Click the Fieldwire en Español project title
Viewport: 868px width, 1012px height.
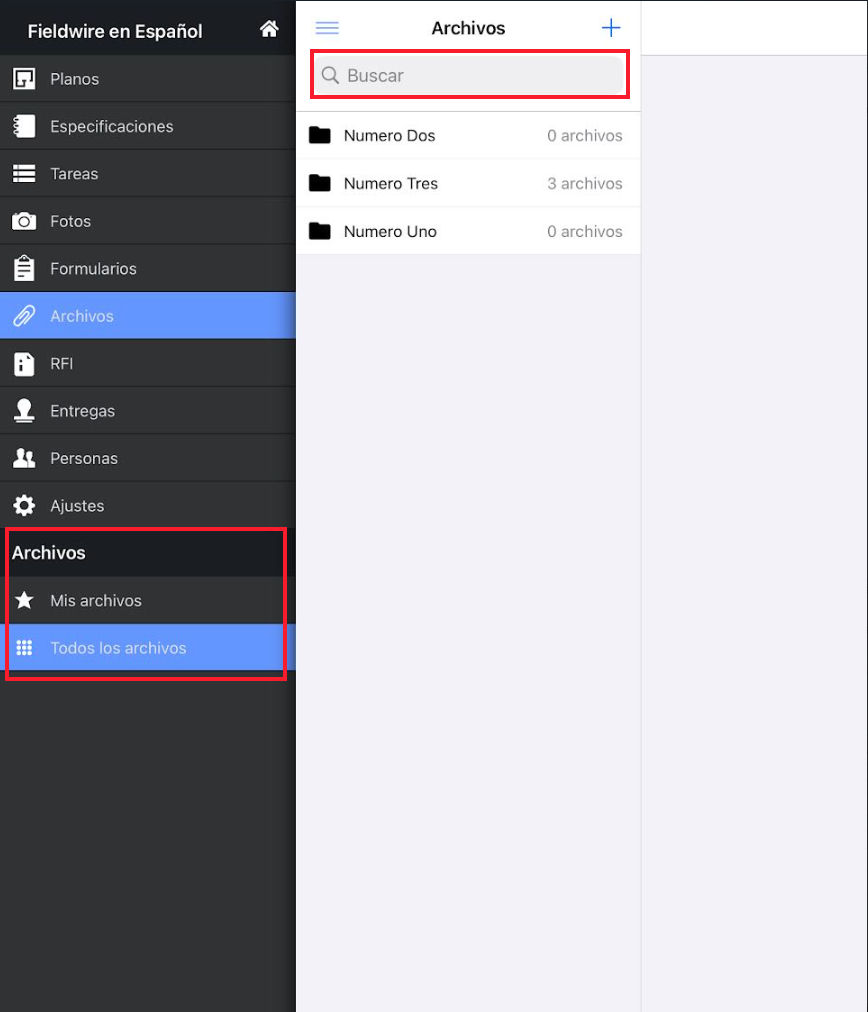(115, 31)
